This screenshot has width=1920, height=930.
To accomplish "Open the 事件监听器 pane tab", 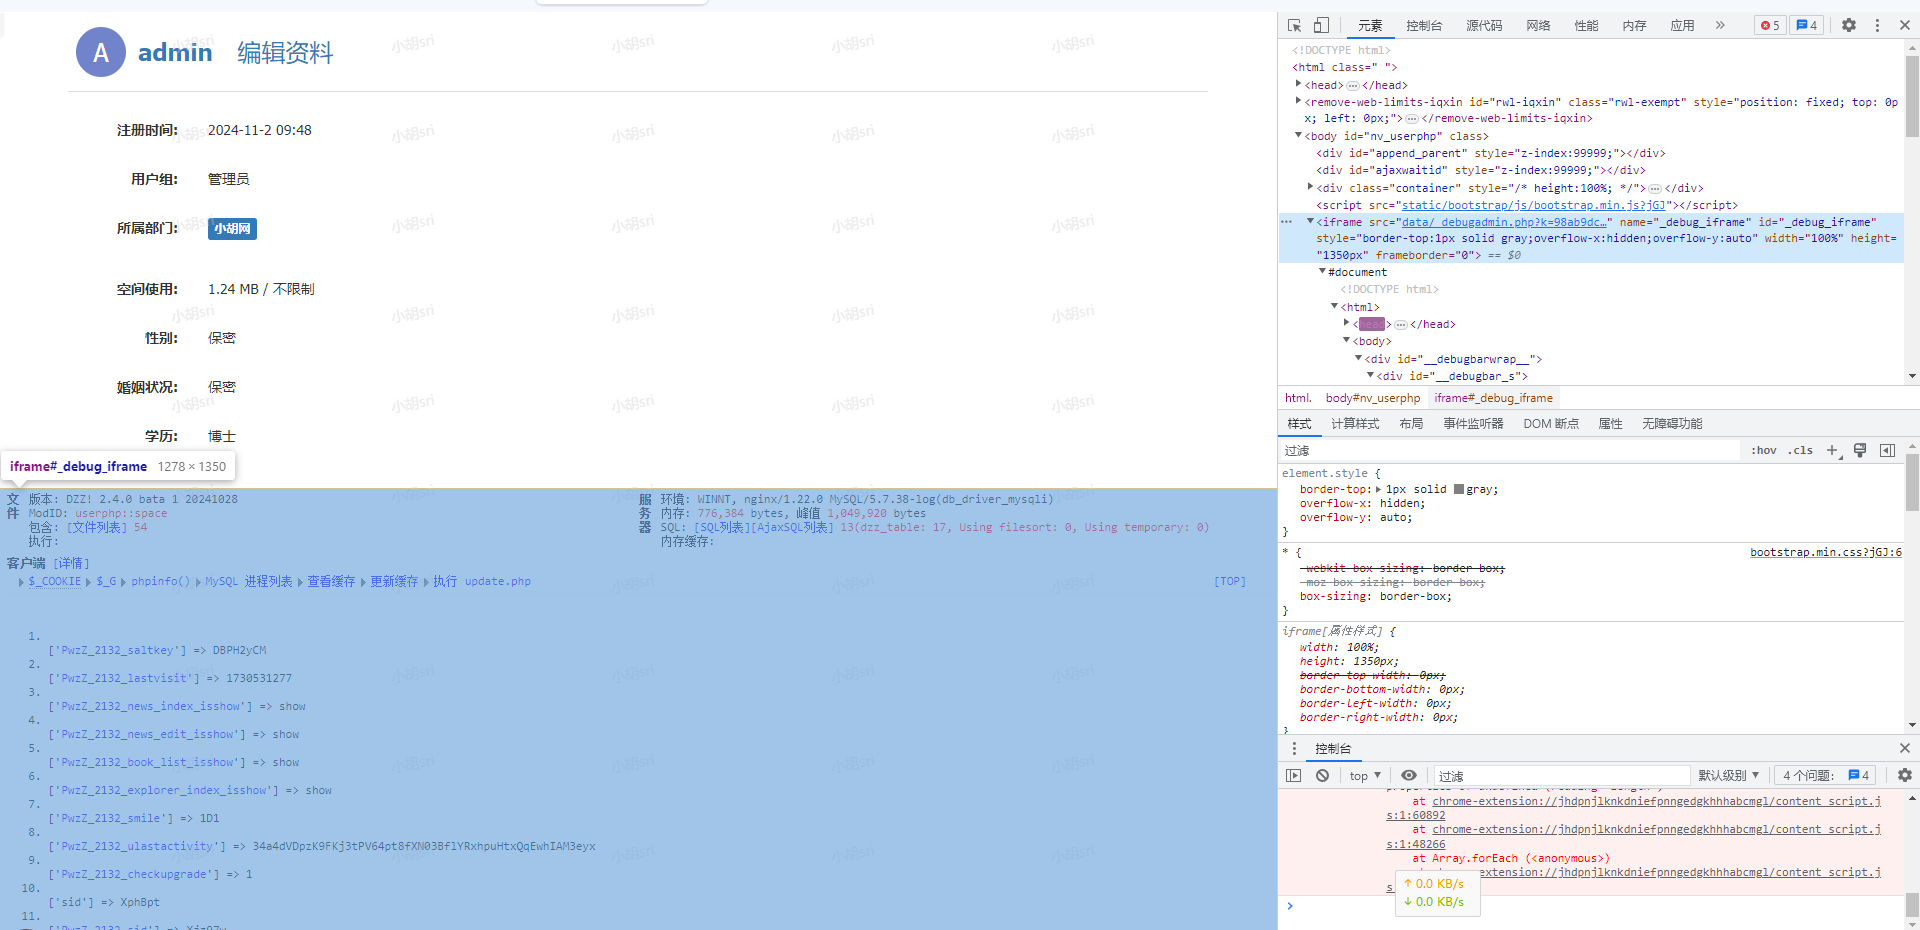I will 1473,424.
